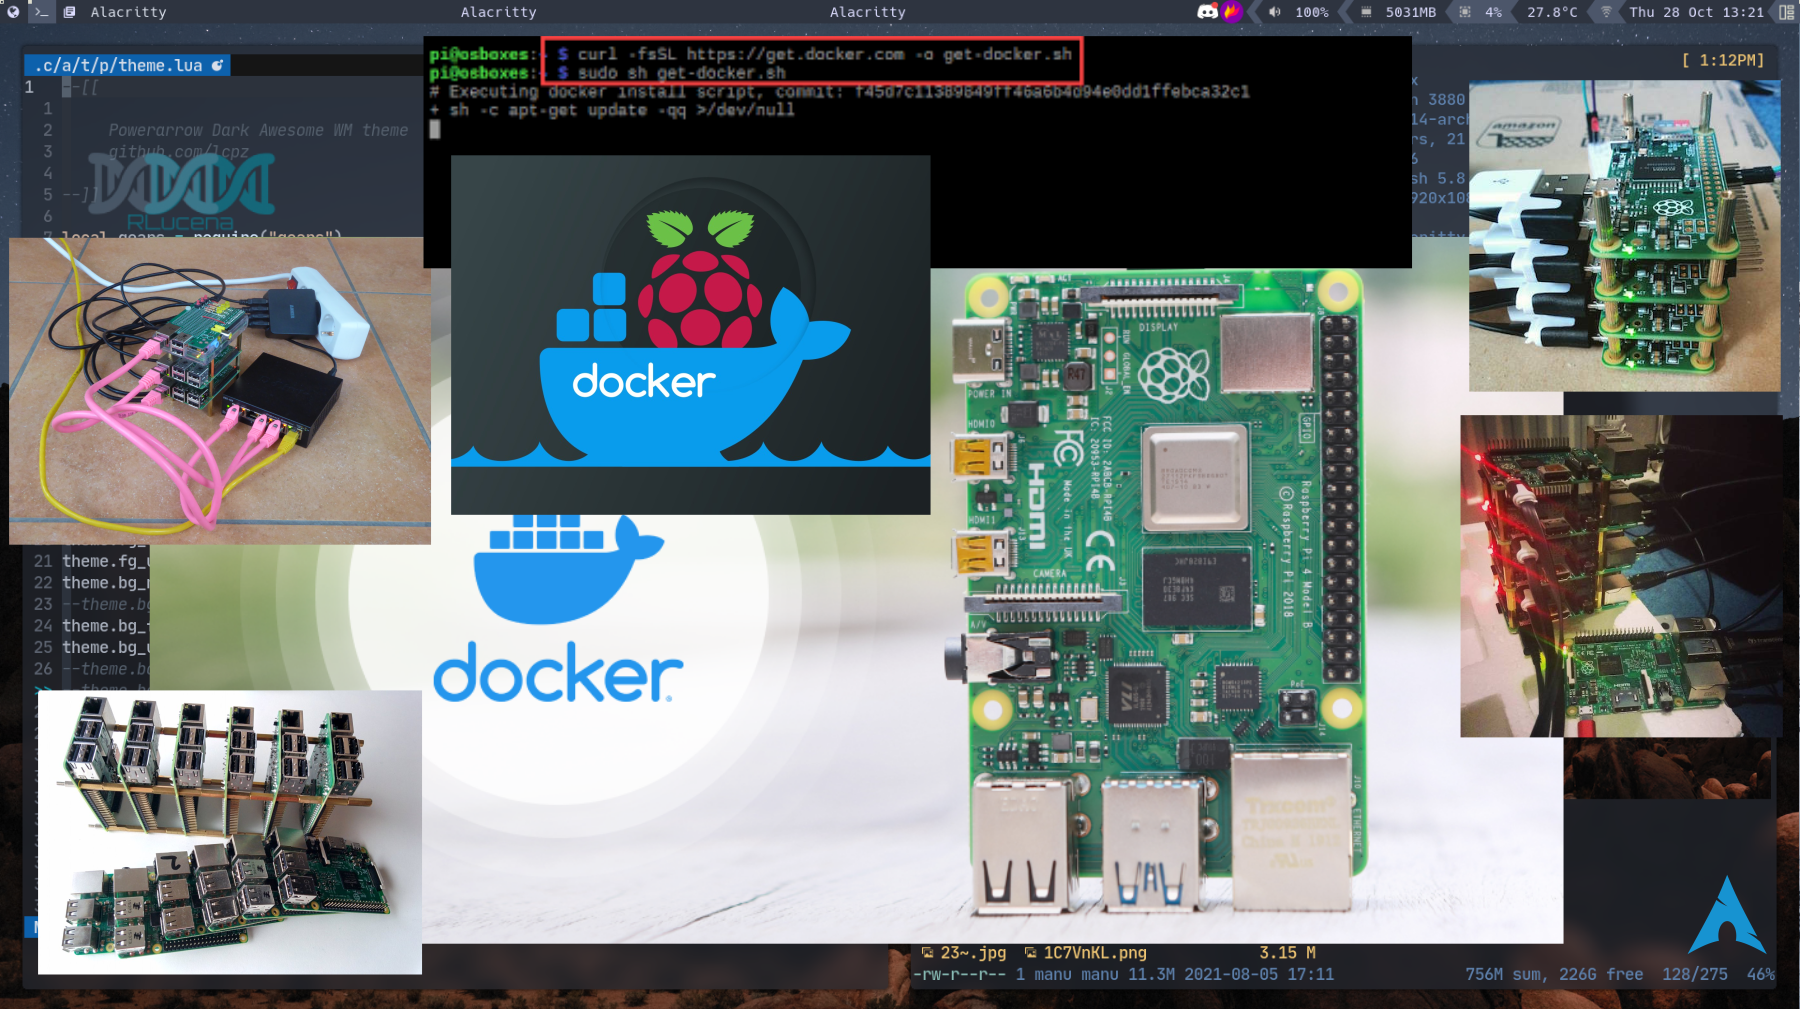Select the stacked Pi Zero cluster photo
The image size is (1800, 1009).
point(1624,236)
